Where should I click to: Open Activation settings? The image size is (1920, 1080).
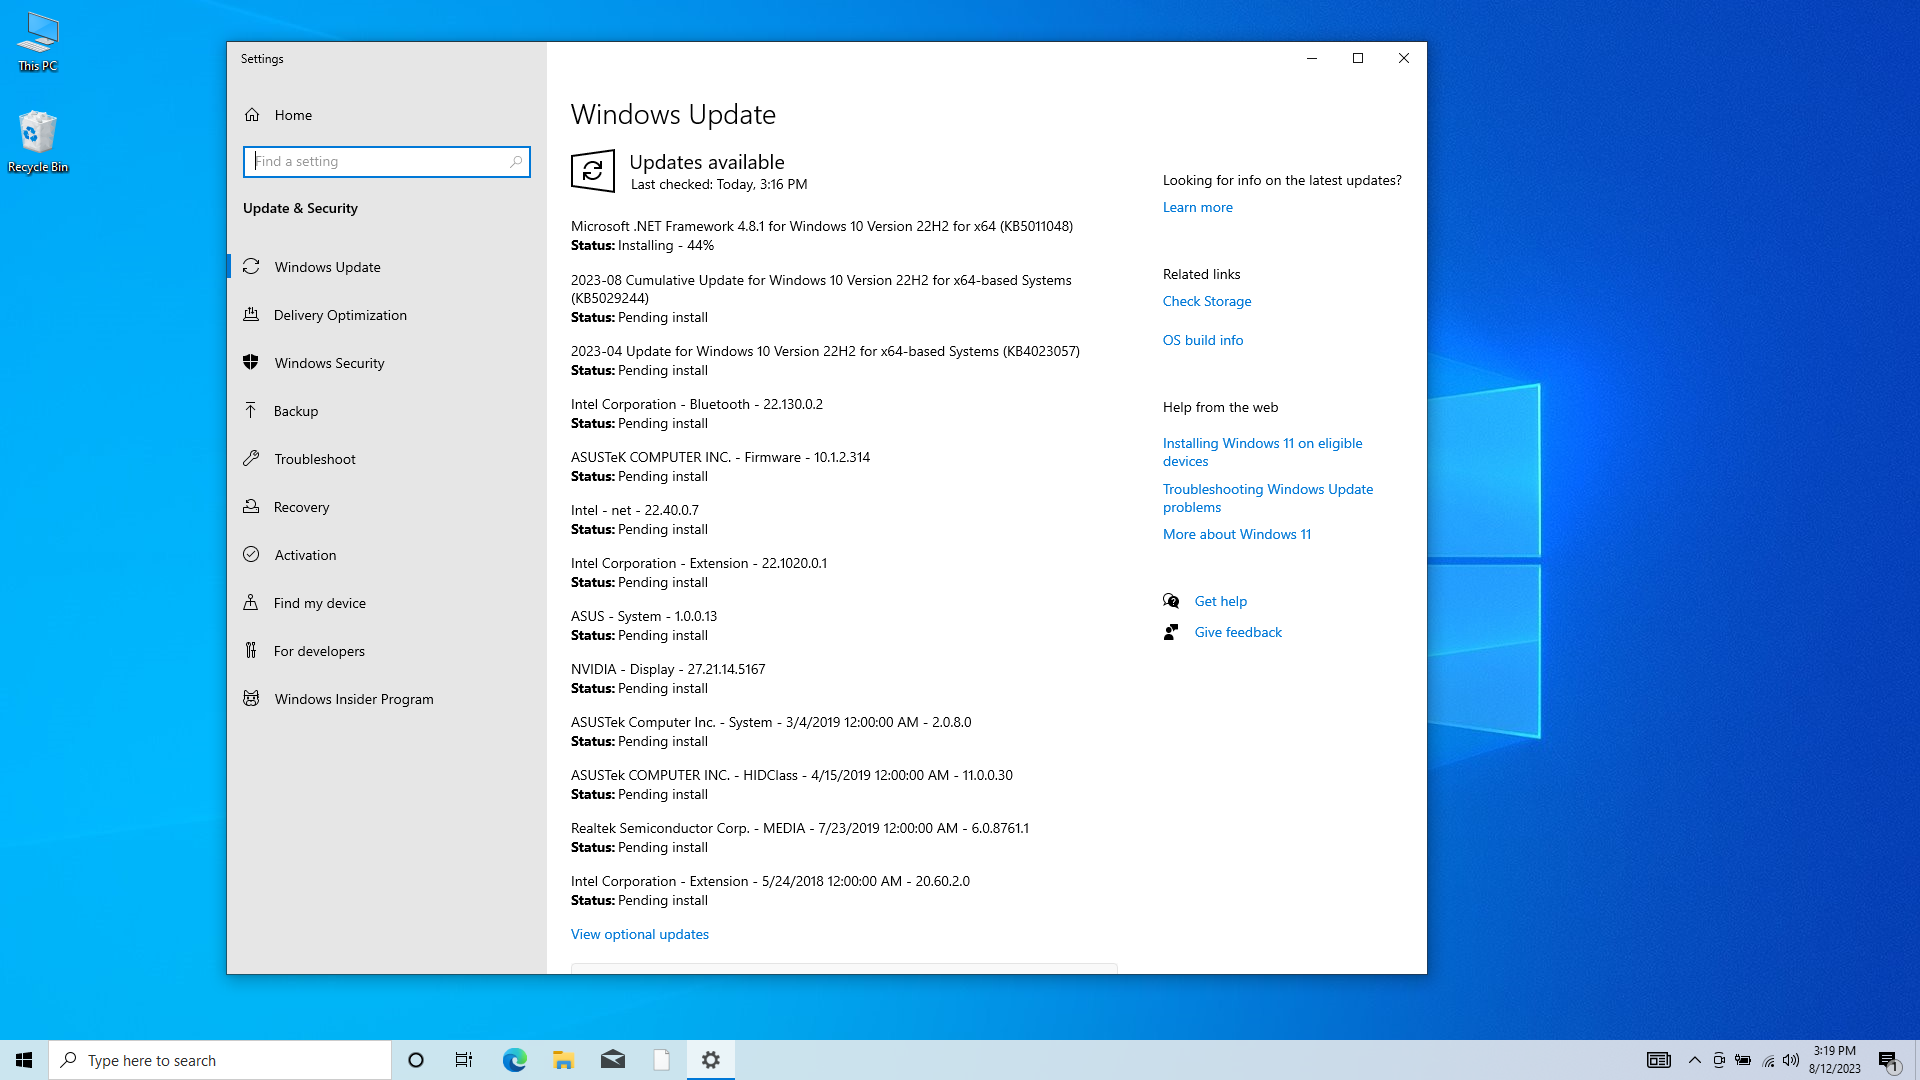(x=305, y=555)
